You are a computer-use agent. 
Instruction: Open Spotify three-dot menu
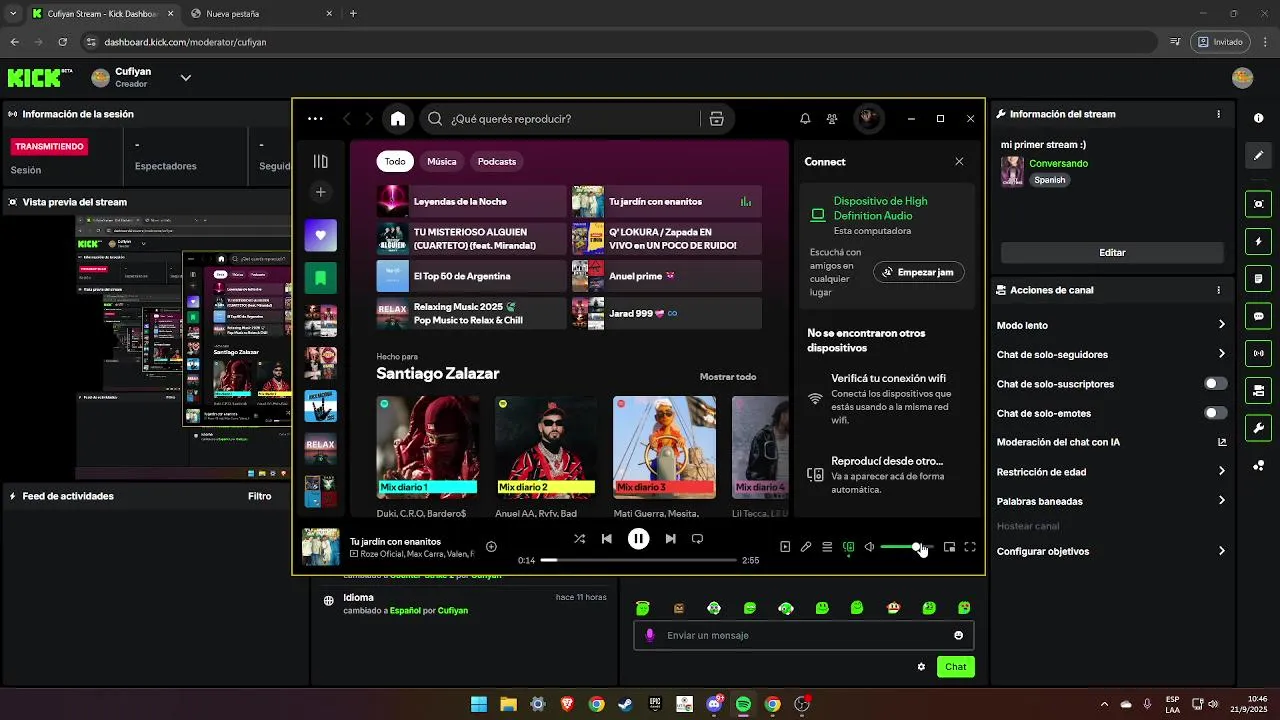click(315, 119)
